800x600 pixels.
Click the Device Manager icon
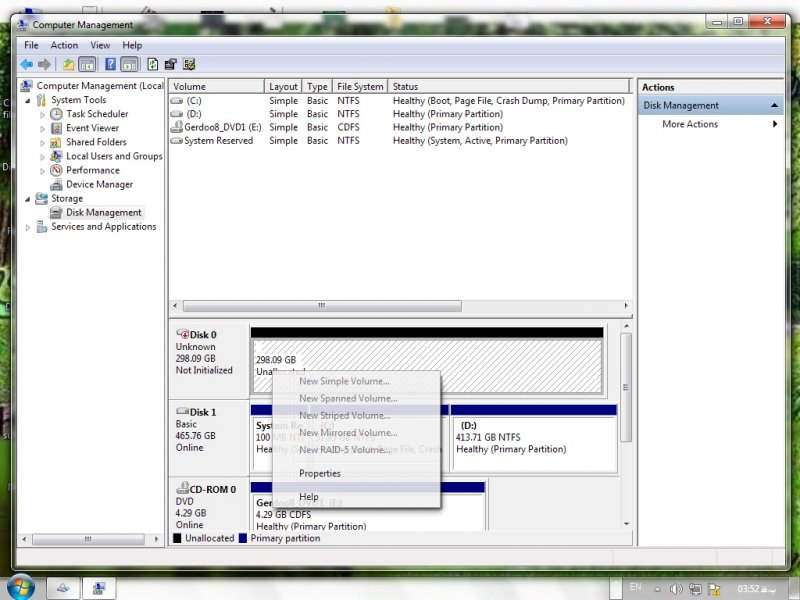point(56,184)
